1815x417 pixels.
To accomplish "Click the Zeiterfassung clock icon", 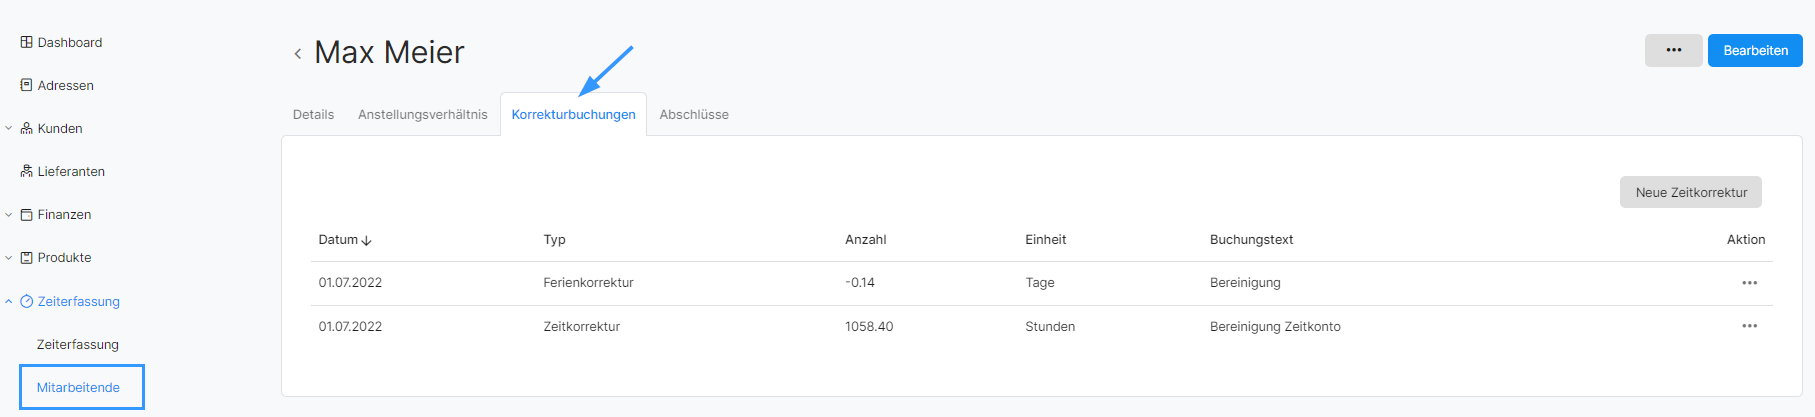I will [x=26, y=301].
